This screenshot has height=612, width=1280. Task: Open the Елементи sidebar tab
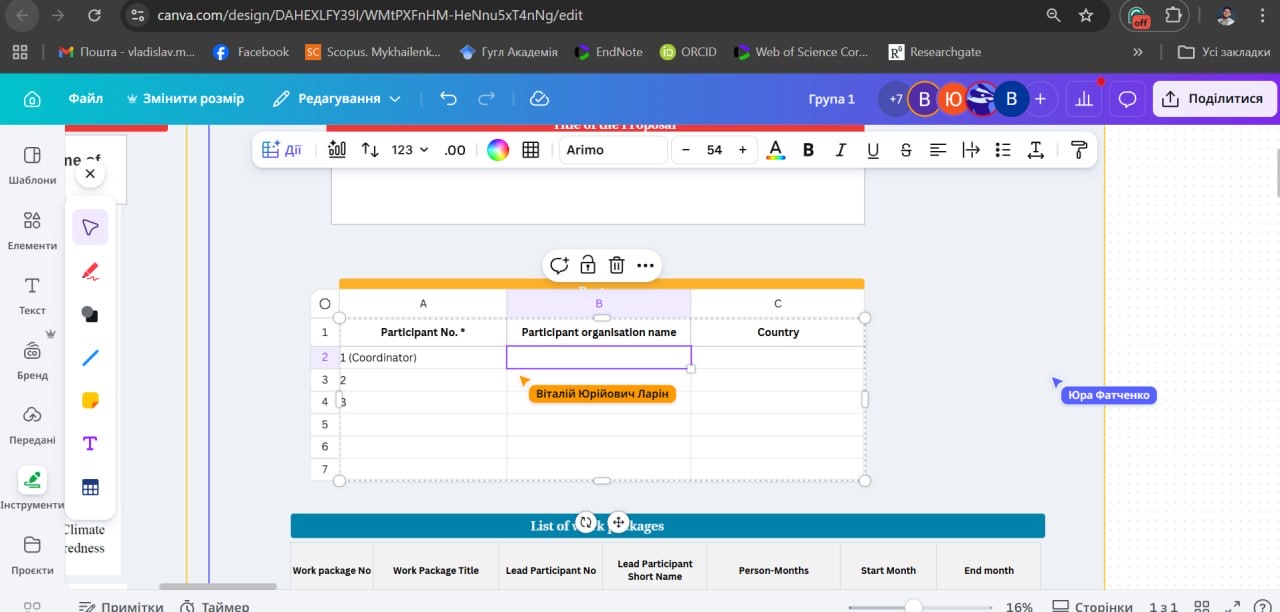[32, 229]
